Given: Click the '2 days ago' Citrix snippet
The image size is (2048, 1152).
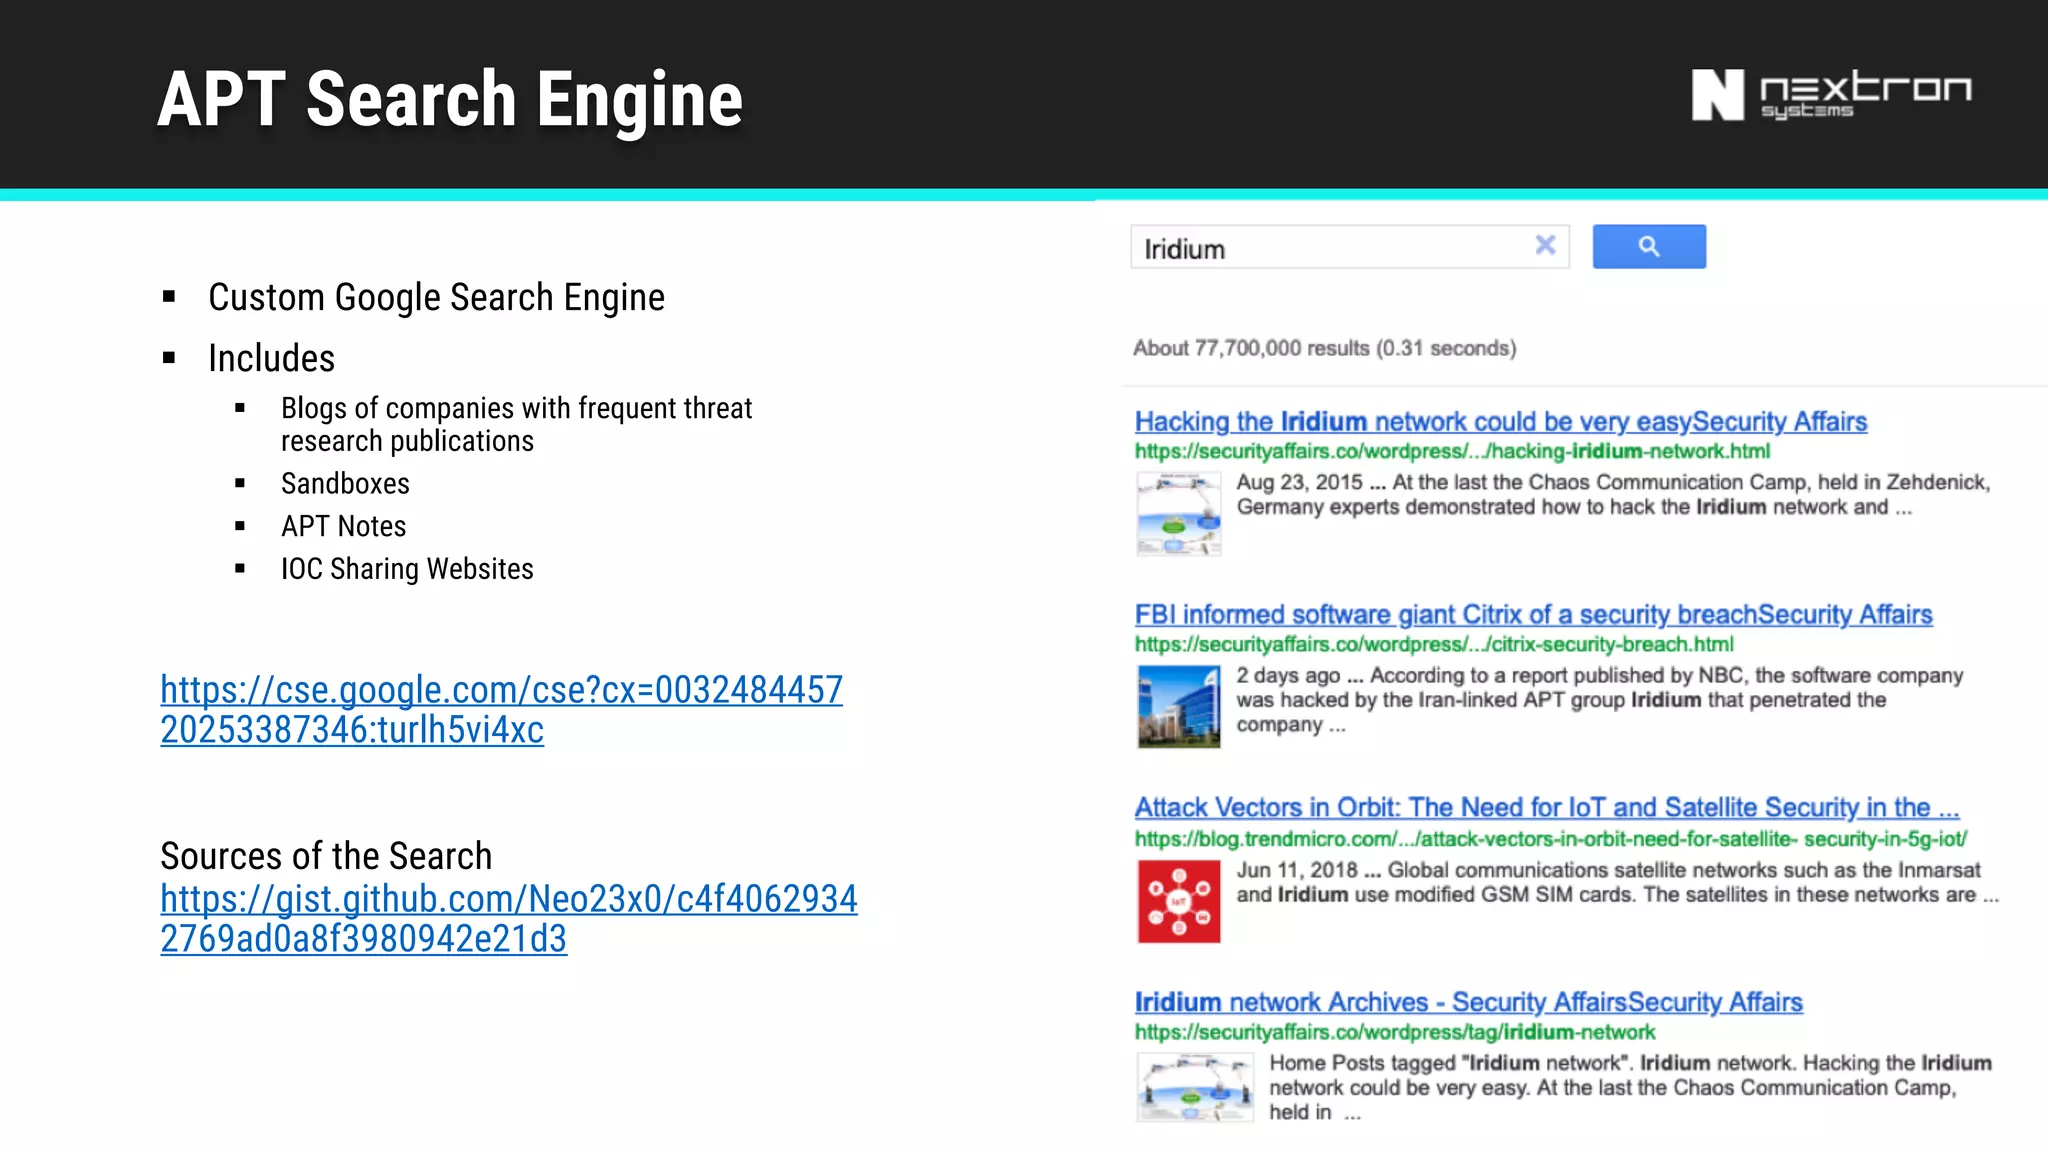Looking at the screenshot, I should click(1599, 700).
